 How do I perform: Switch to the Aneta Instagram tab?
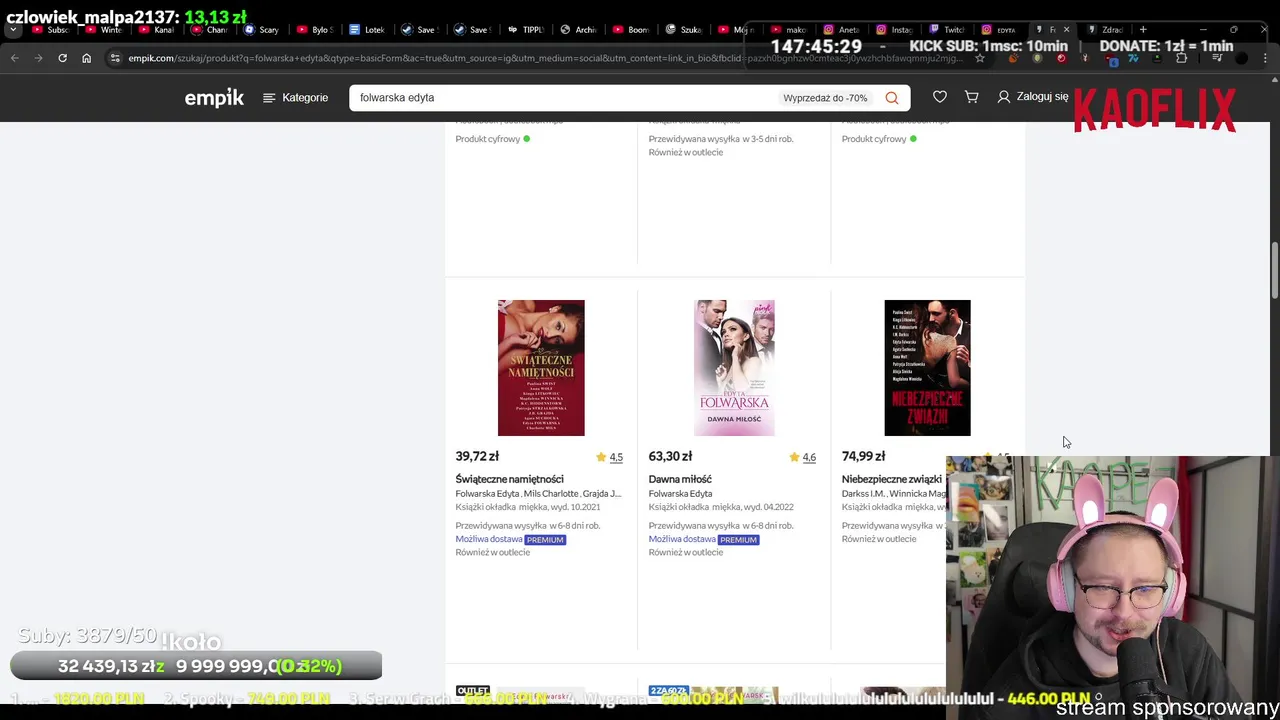pyautogui.click(x=842, y=30)
